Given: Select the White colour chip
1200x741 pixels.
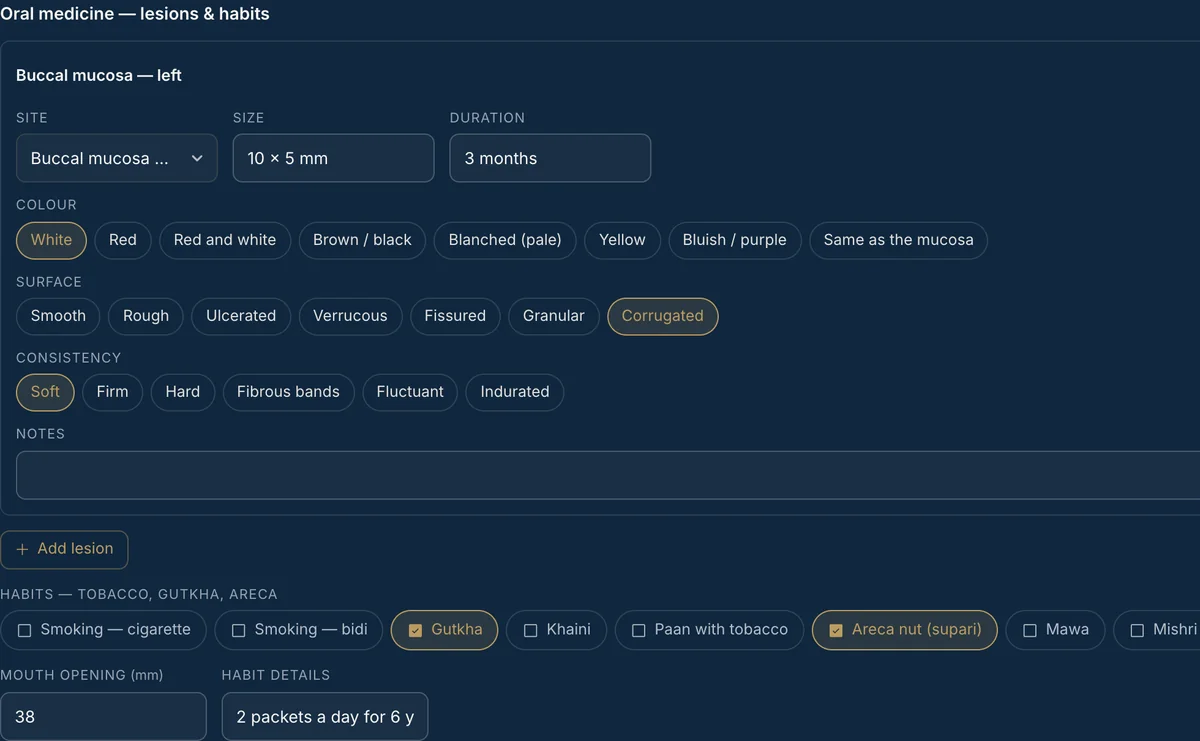Looking at the screenshot, I should coord(52,240).
